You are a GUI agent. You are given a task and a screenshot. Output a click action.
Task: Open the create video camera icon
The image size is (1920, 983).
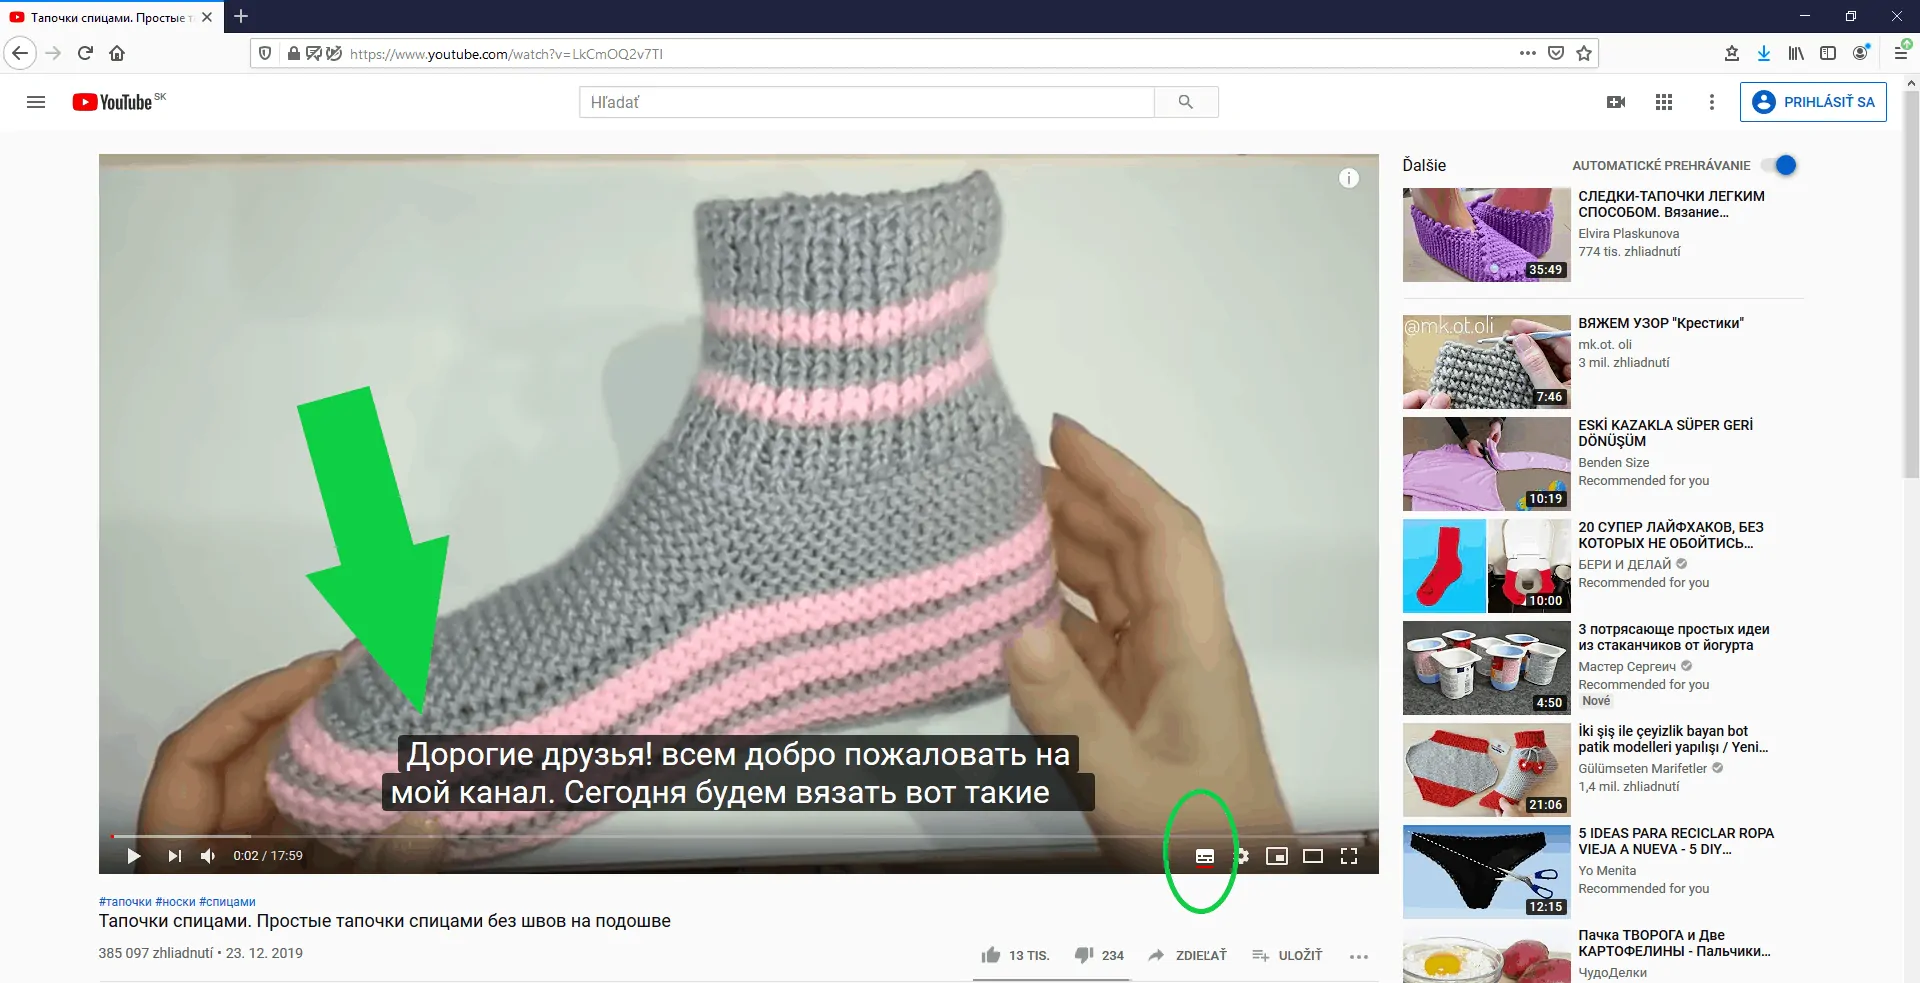click(x=1615, y=102)
